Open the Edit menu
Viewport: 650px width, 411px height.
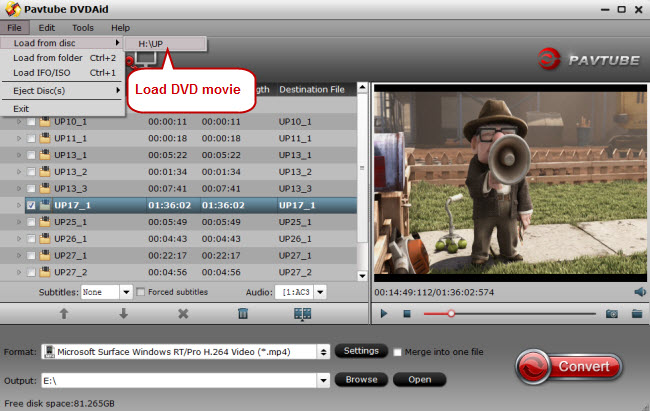[x=47, y=28]
